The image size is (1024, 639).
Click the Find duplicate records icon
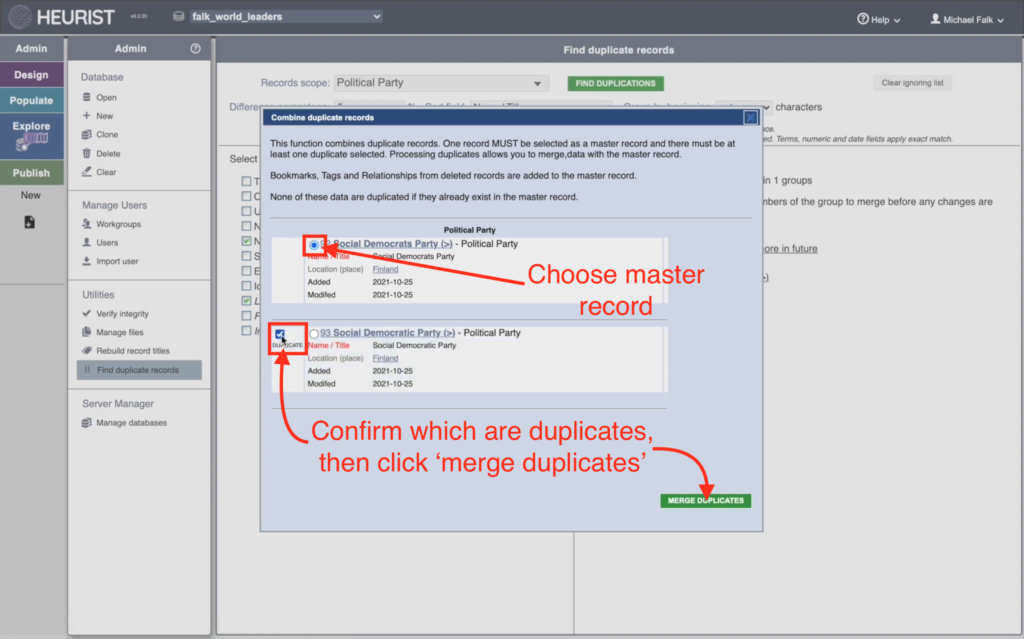click(x=87, y=369)
